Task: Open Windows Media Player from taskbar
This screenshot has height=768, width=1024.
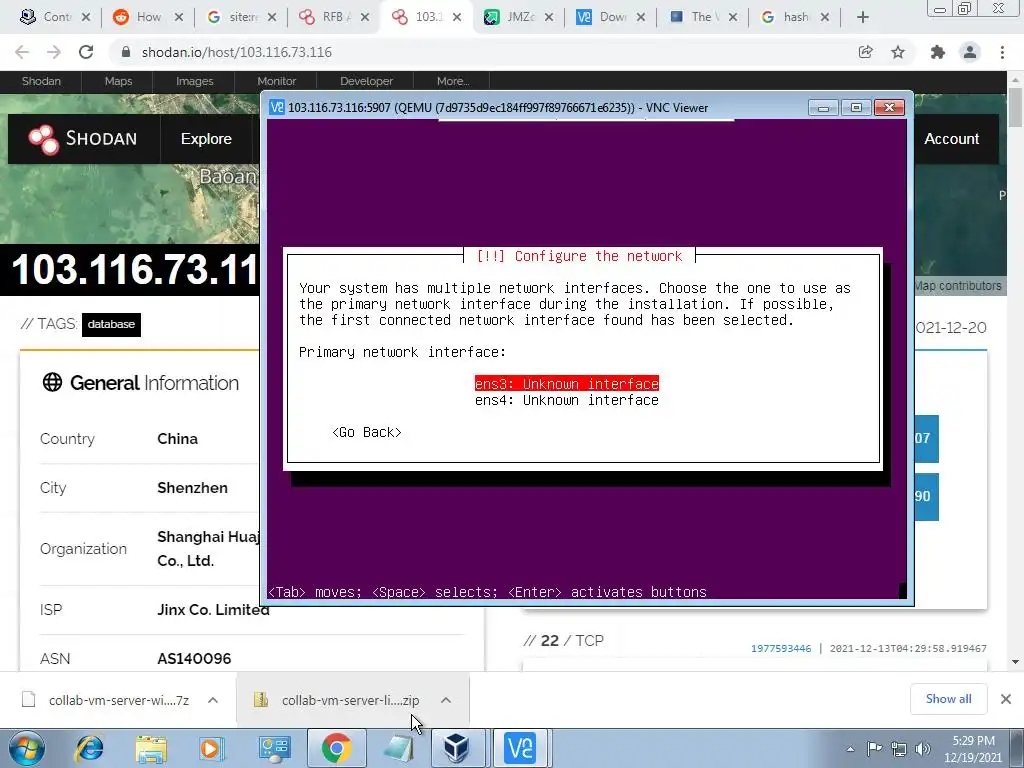Action: [x=212, y=748]
